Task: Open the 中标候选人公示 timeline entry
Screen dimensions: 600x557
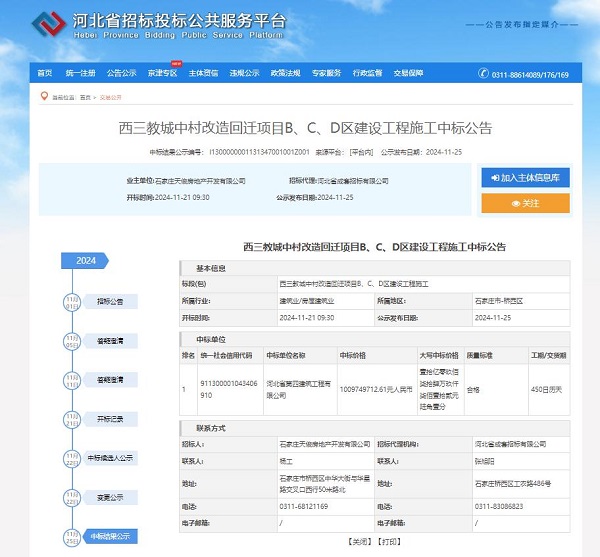Action: 110,457
